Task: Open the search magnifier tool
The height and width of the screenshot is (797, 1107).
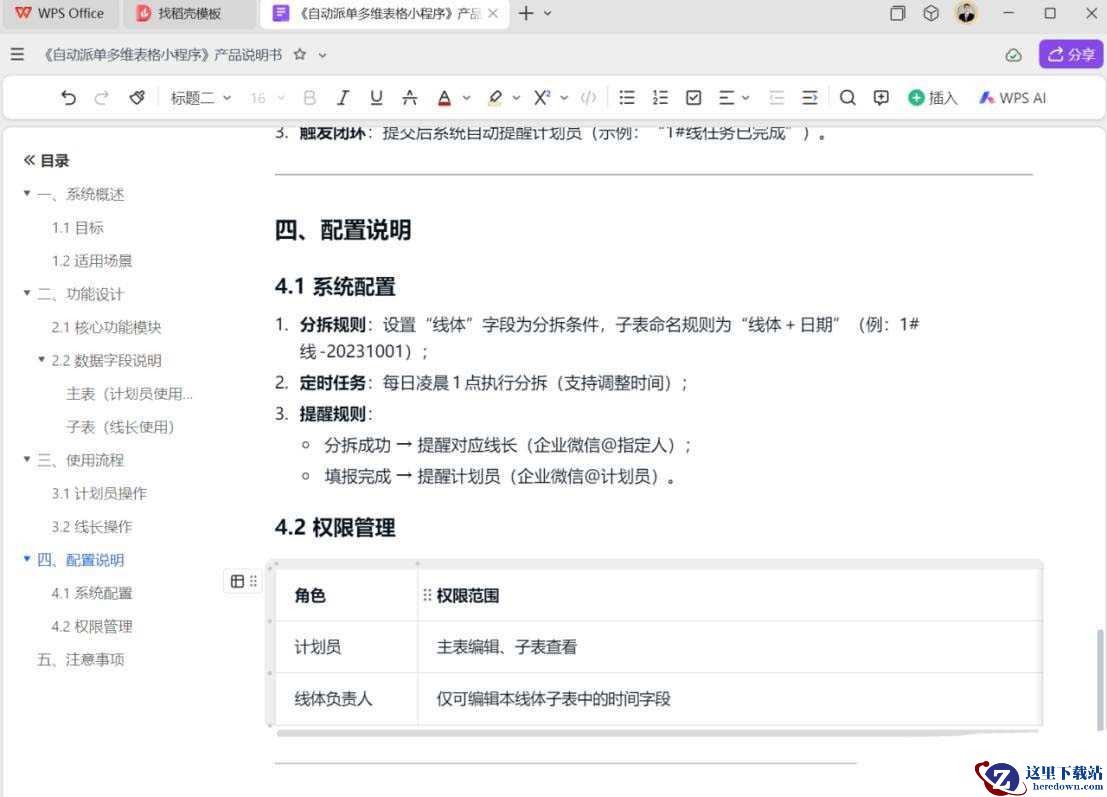Action: pyautogui.click(x=848, y=97)
